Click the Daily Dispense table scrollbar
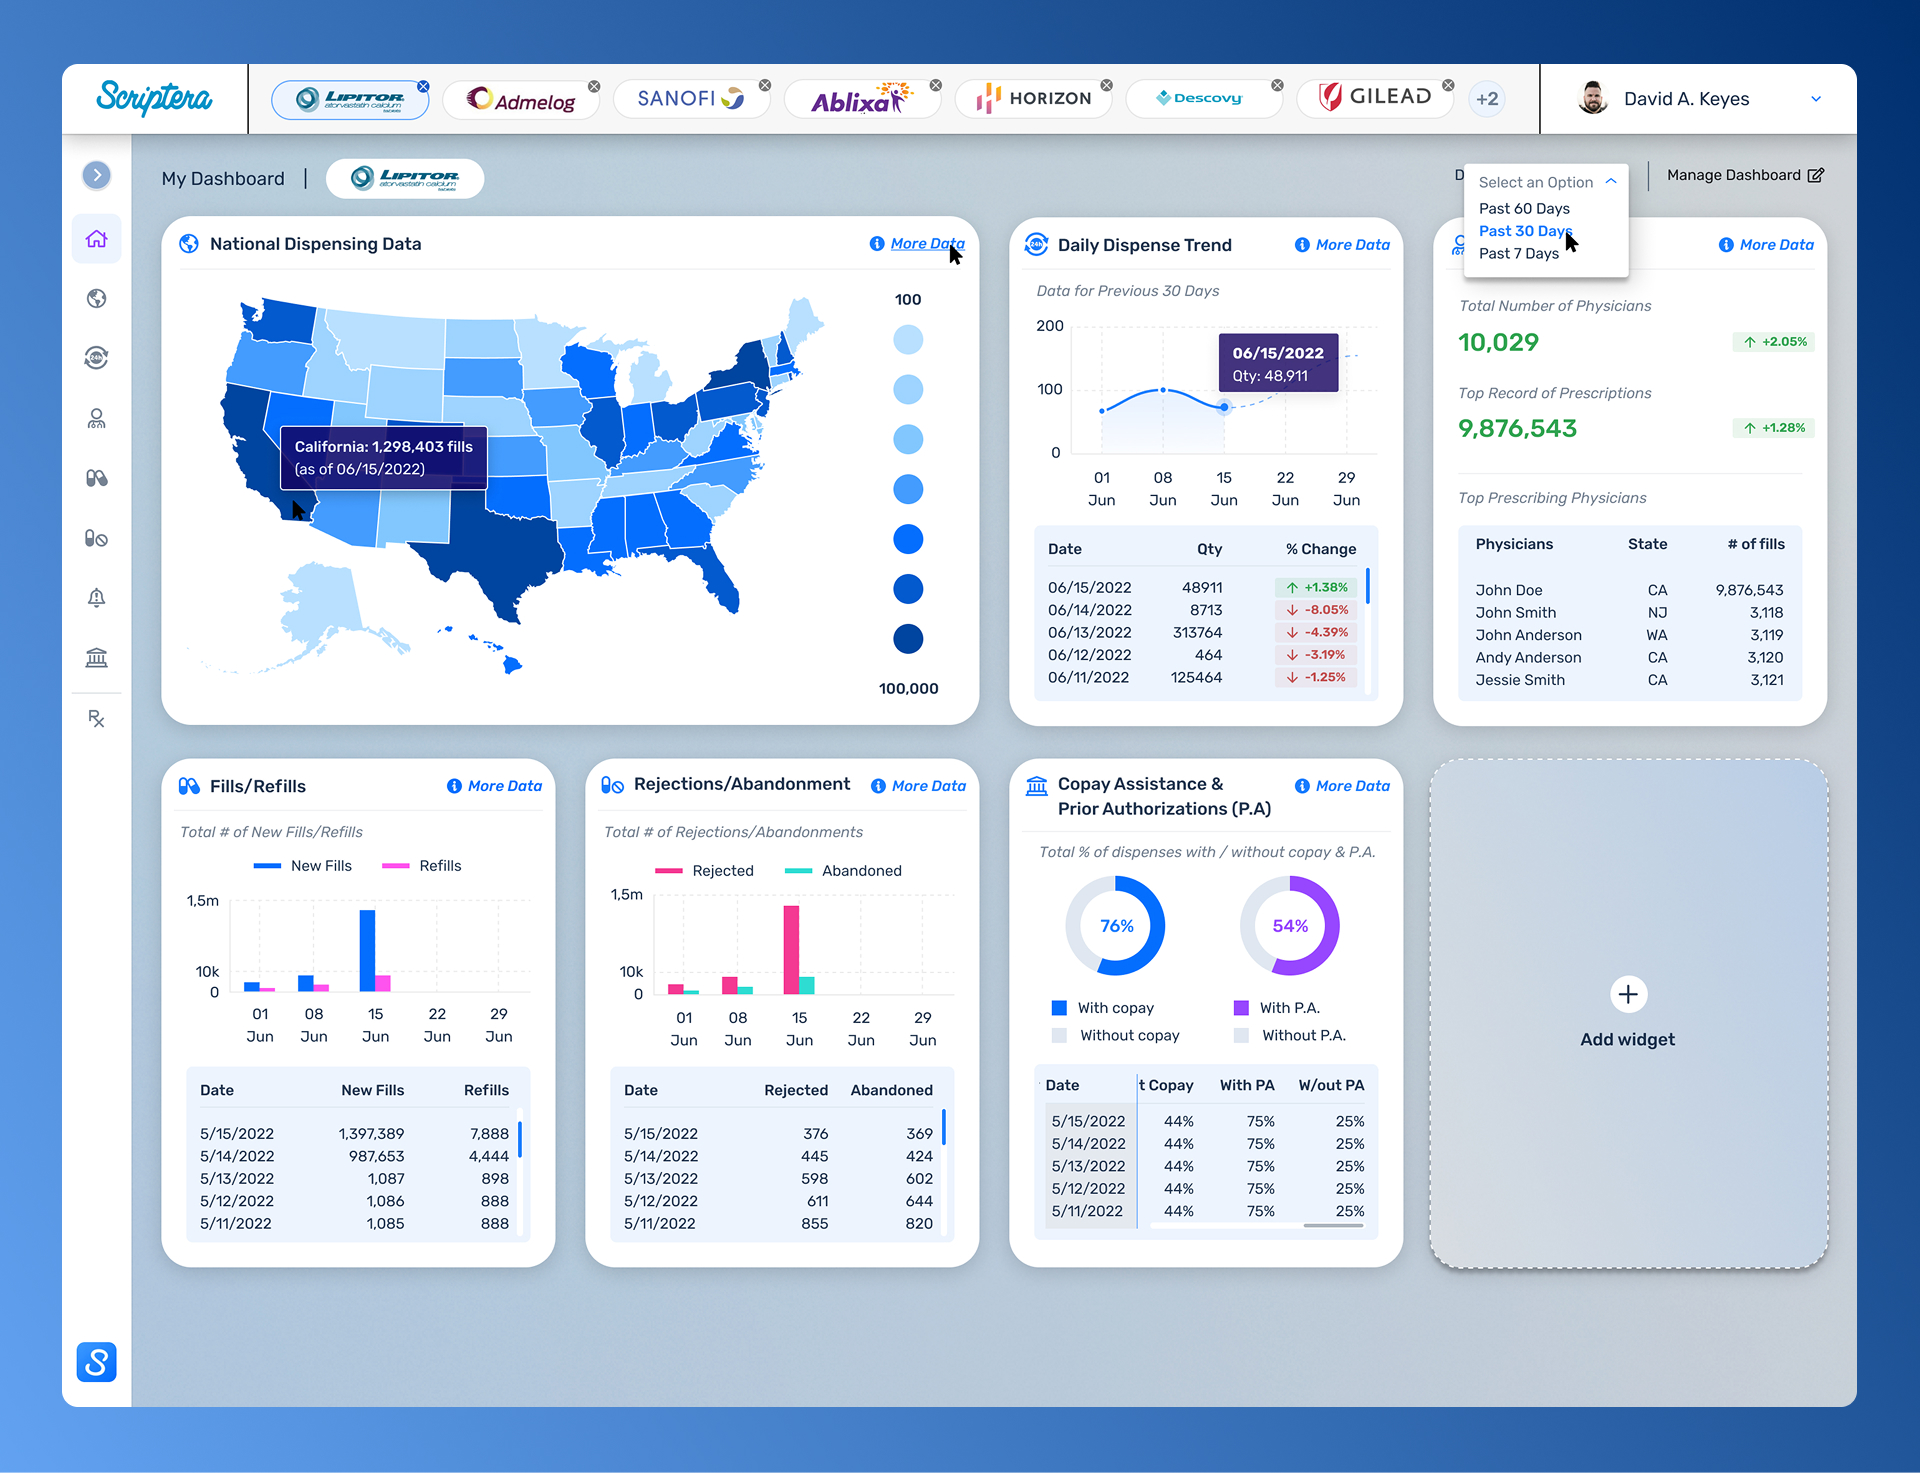The height and width of the screenshot is (1473, 1920). coord(1367,587)
